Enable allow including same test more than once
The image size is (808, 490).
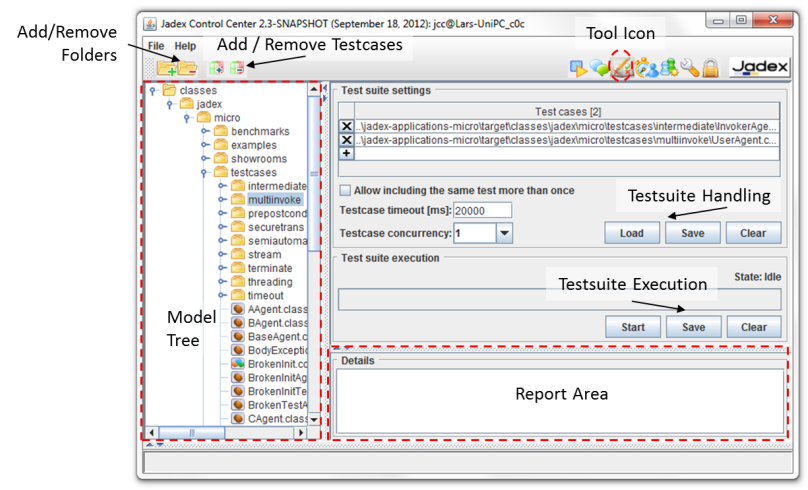click(x=346, y=190)
